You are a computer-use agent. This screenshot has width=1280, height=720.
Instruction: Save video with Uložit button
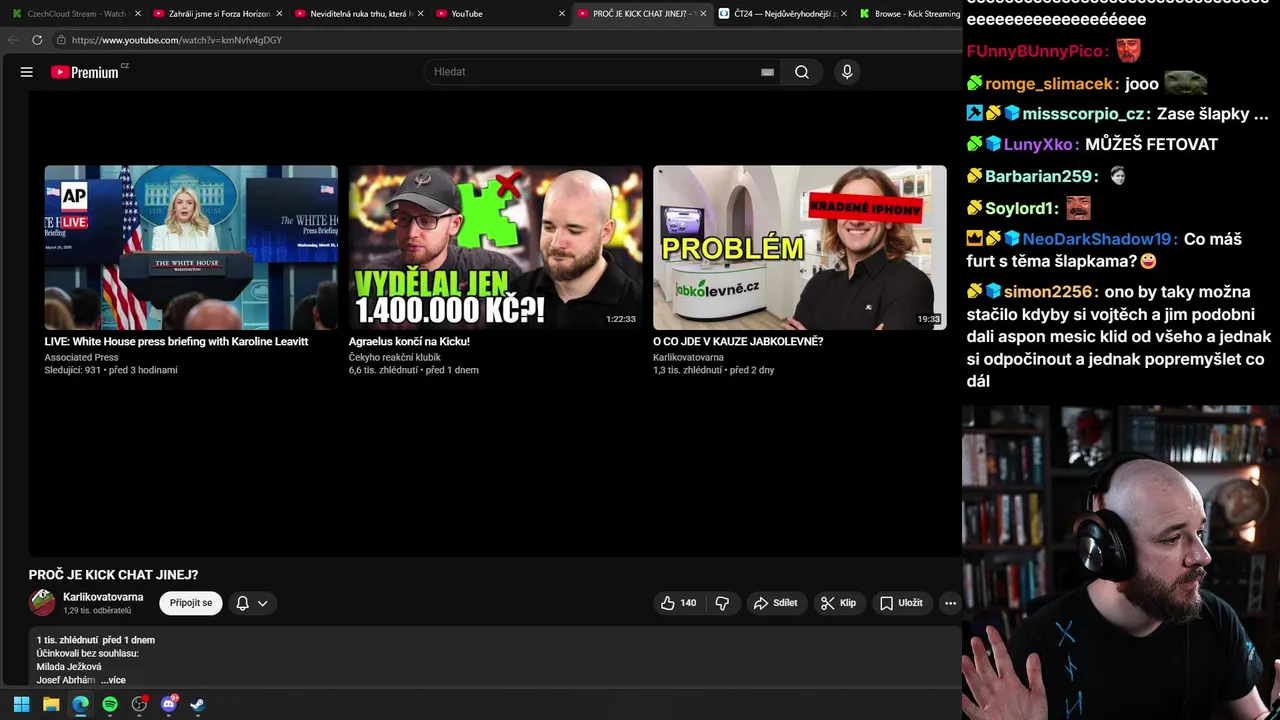coord(901,603)
